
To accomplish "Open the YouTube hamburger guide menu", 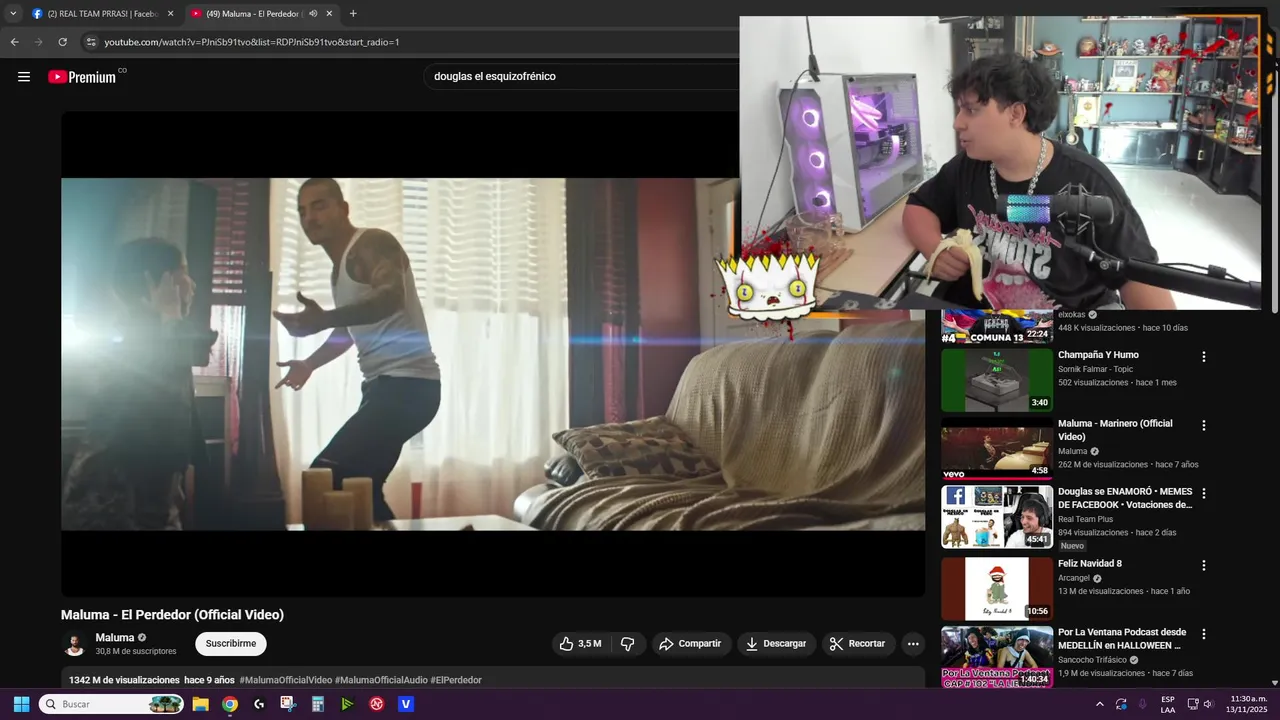I will click(x=24, y=77).
